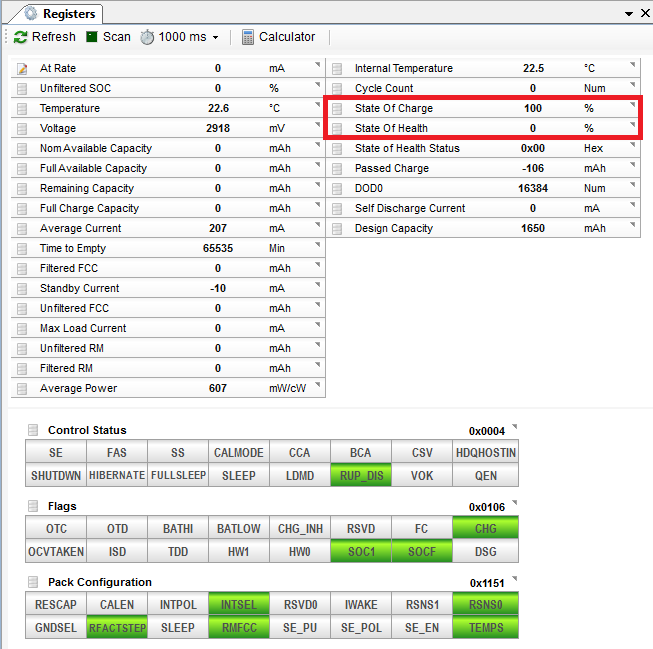653x649 pixels.
Task: Select the Registers tab
Action: tap(60, 14)
